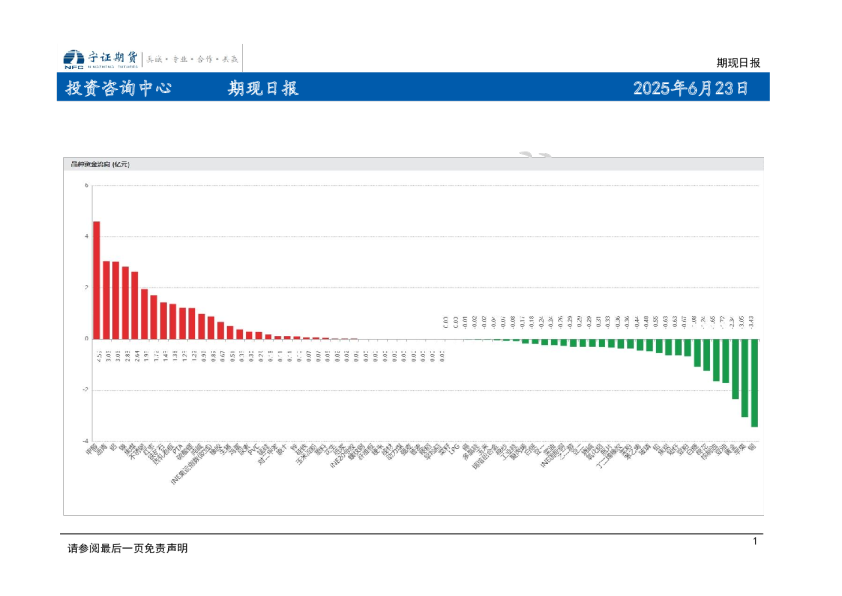Click the green bar valued -3.05
Screen dimensions: 842x596
[x=745, y=377]
